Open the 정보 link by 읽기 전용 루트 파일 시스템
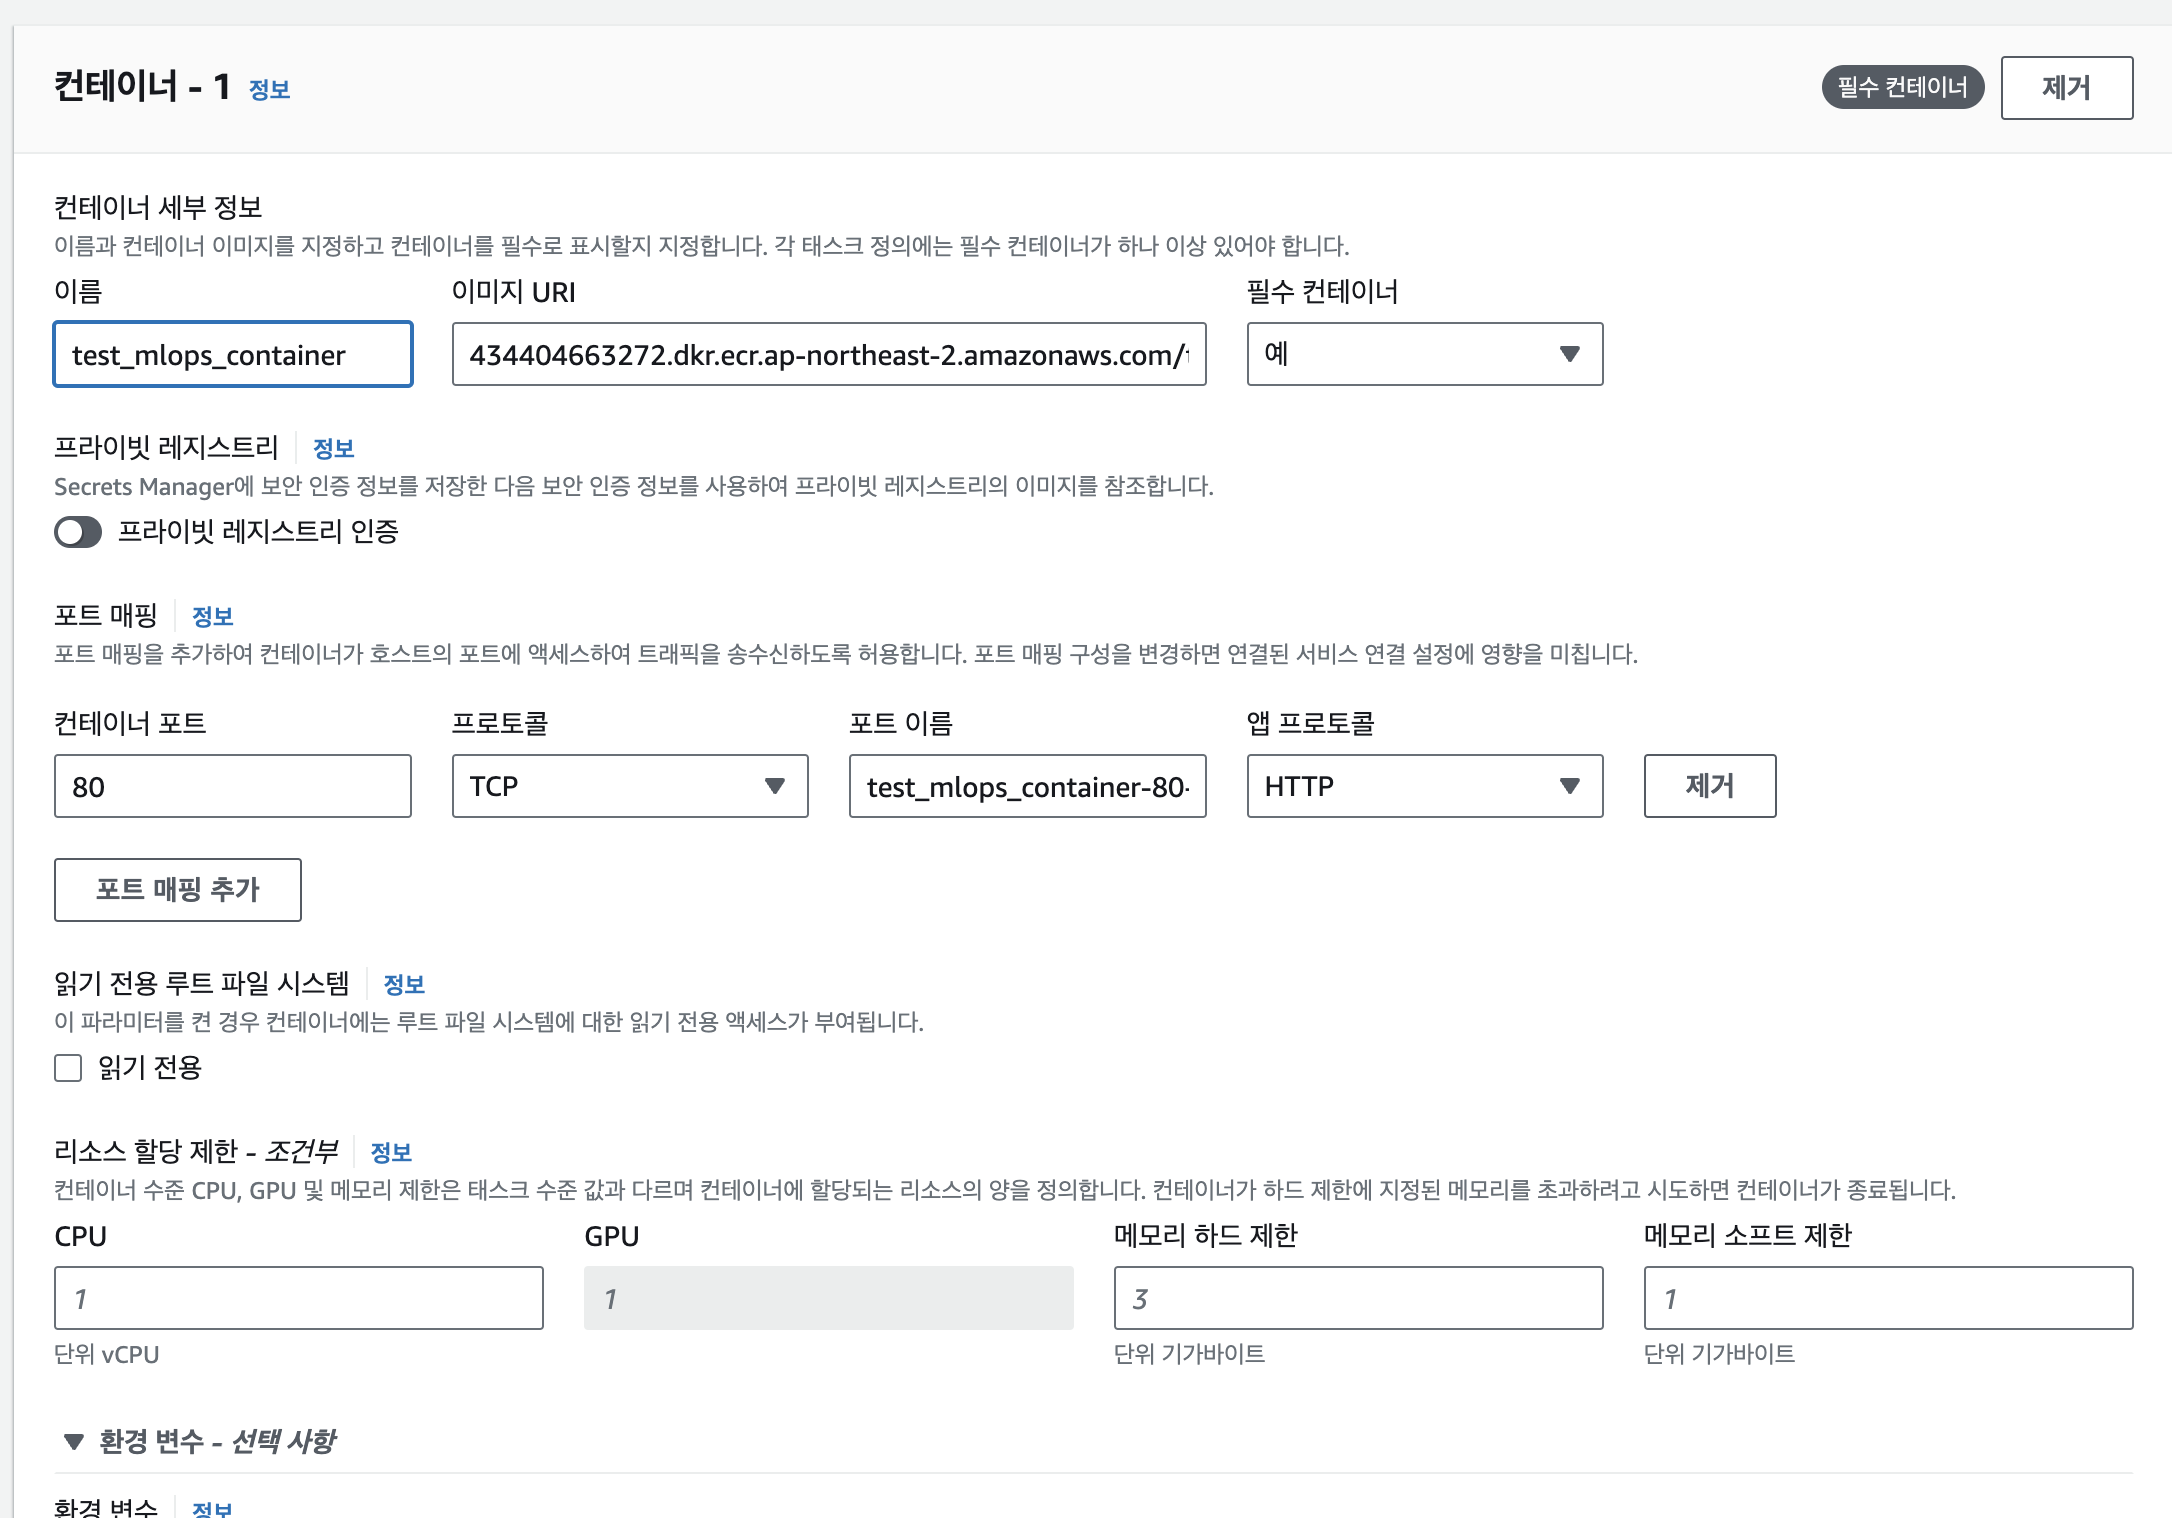Viewport: 2172px width, 1518px height. tap(404, 985)
